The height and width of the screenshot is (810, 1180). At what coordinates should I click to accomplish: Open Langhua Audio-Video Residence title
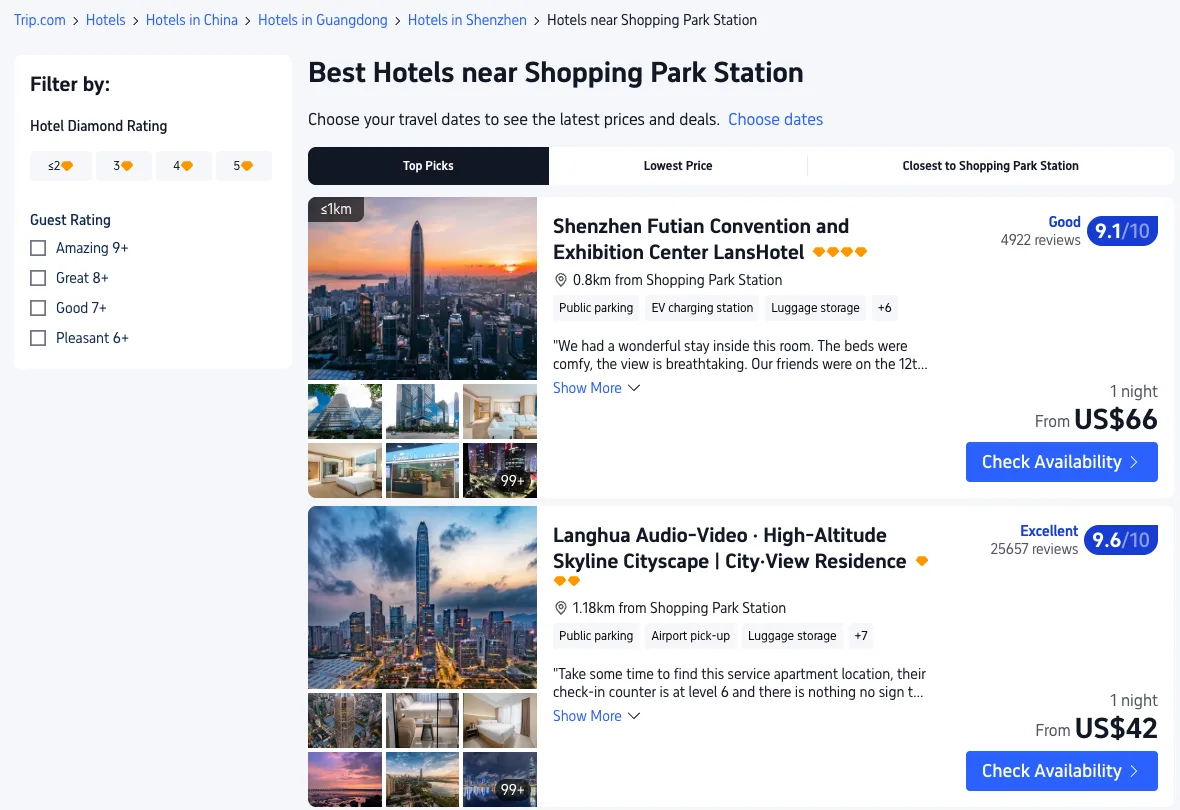[729, 548]
